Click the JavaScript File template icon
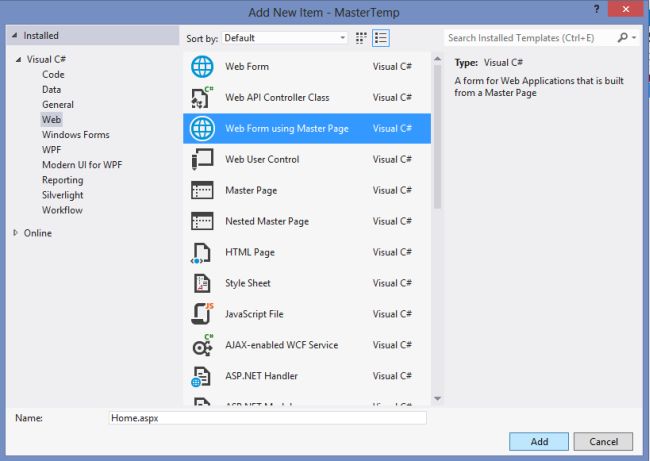Viewport: 650px width, 461px height. 202,314
